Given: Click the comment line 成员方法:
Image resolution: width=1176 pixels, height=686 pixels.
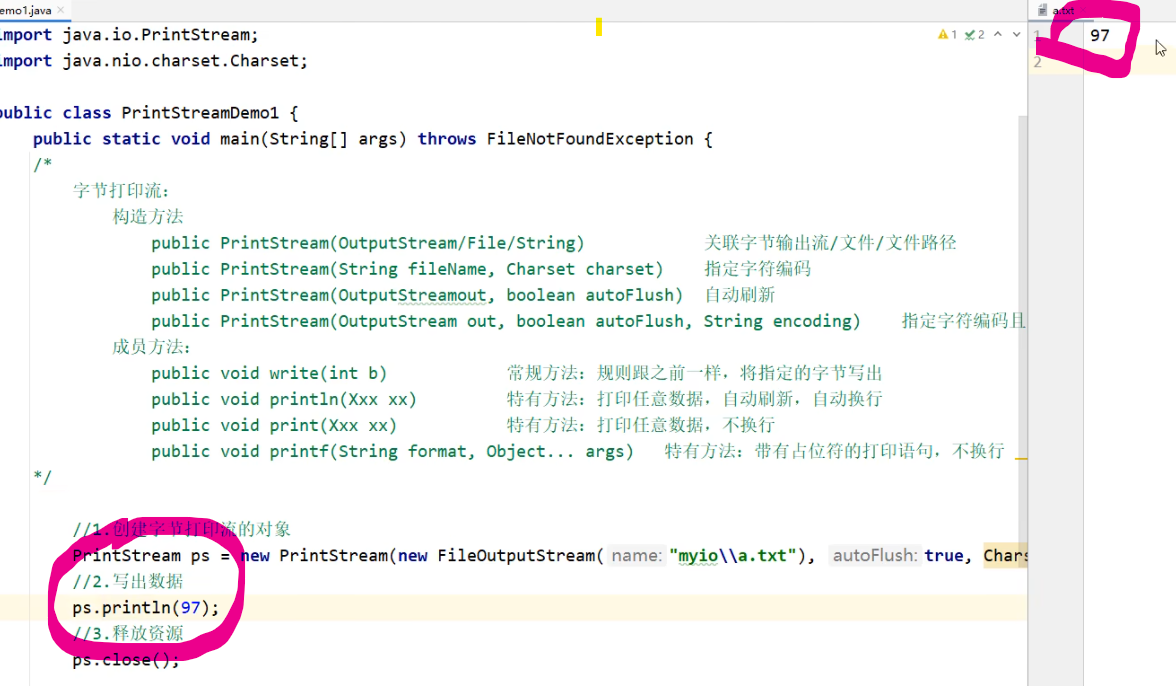Looking at the screenshot, I should [x=152, y=347].
